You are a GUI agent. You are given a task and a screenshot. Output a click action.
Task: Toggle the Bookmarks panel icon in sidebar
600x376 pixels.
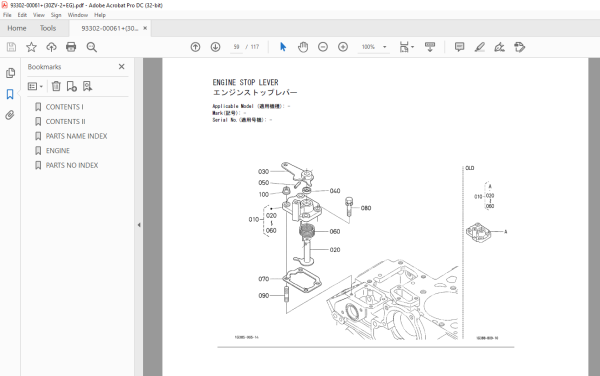(10, 94)
